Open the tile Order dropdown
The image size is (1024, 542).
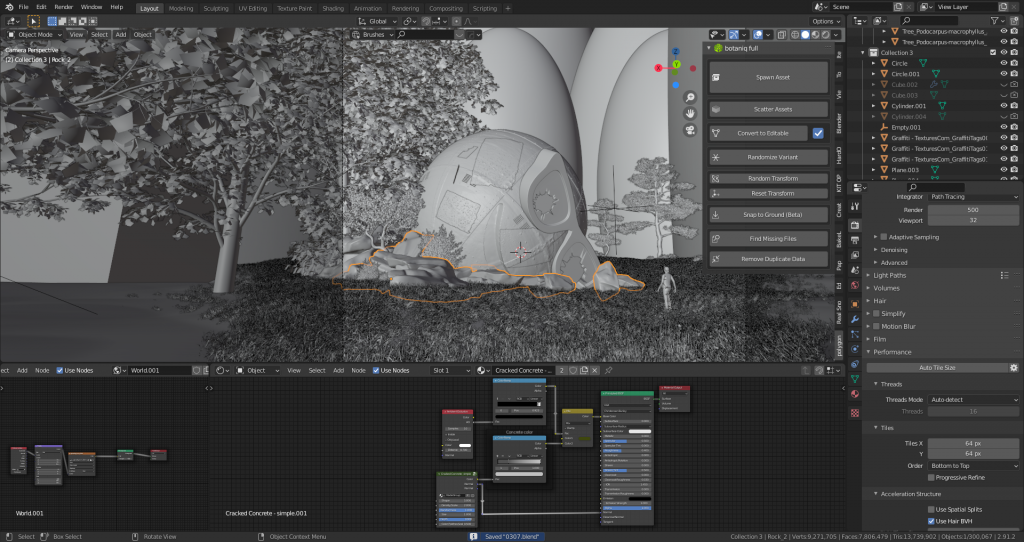point(973,466)
